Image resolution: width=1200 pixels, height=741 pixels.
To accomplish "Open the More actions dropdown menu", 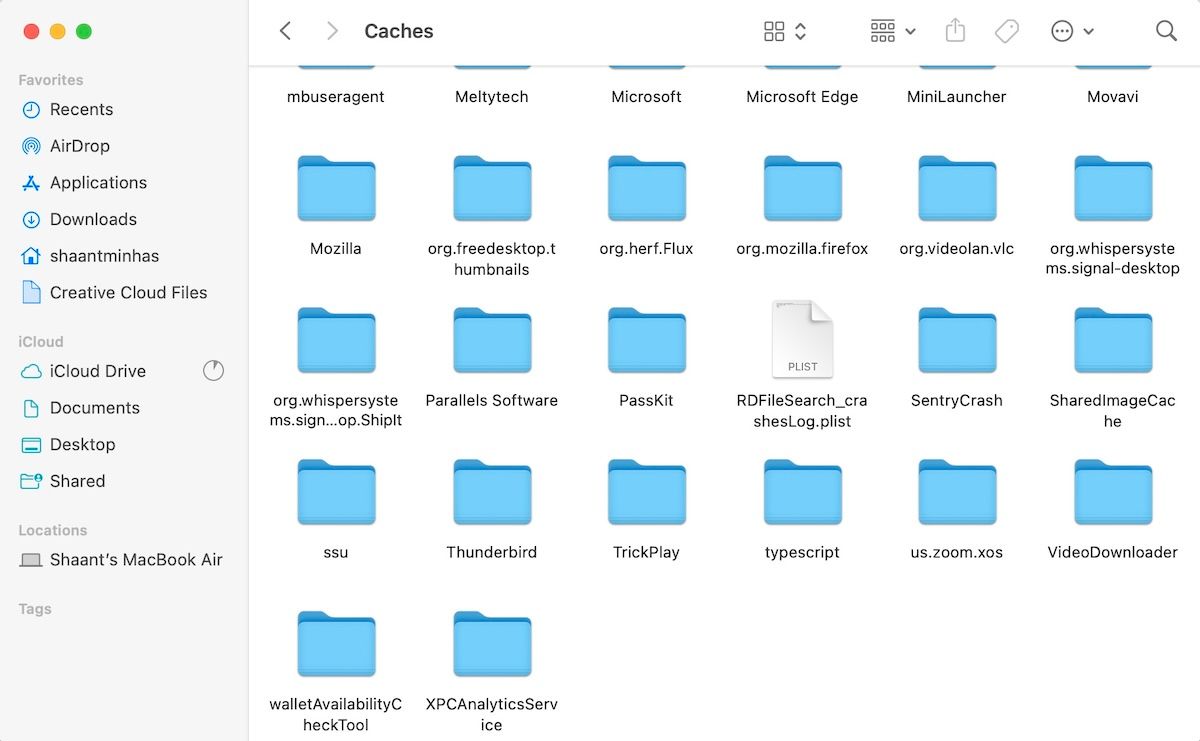I will point(1071,31).
